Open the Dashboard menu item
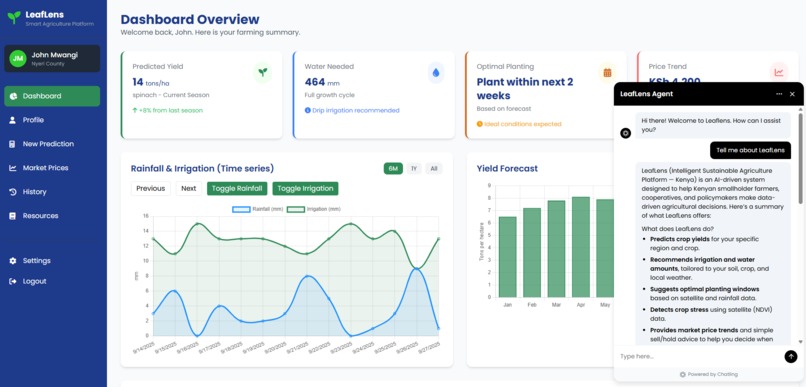 pos(52,96)
